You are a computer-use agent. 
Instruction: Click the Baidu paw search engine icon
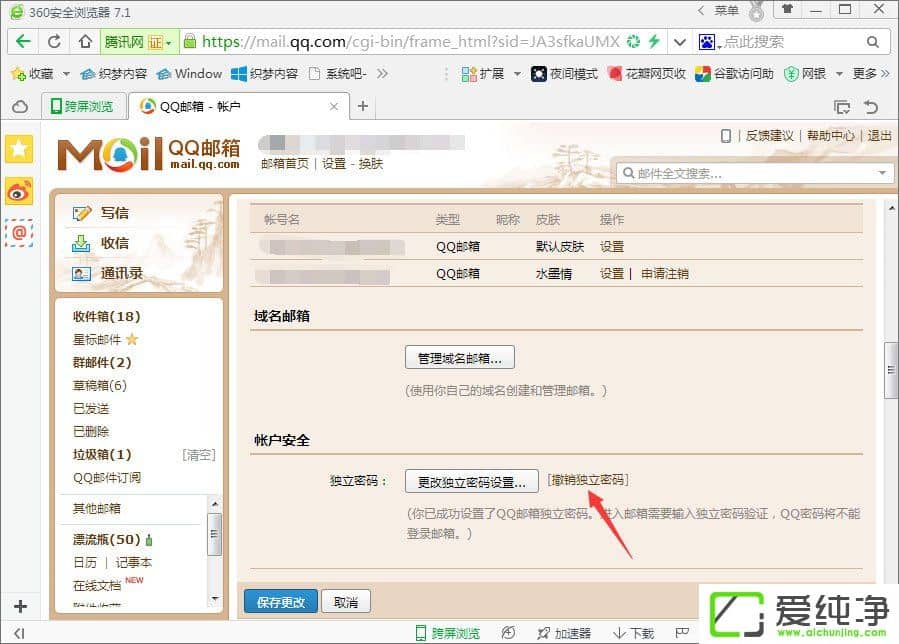(x=706, y=42)
